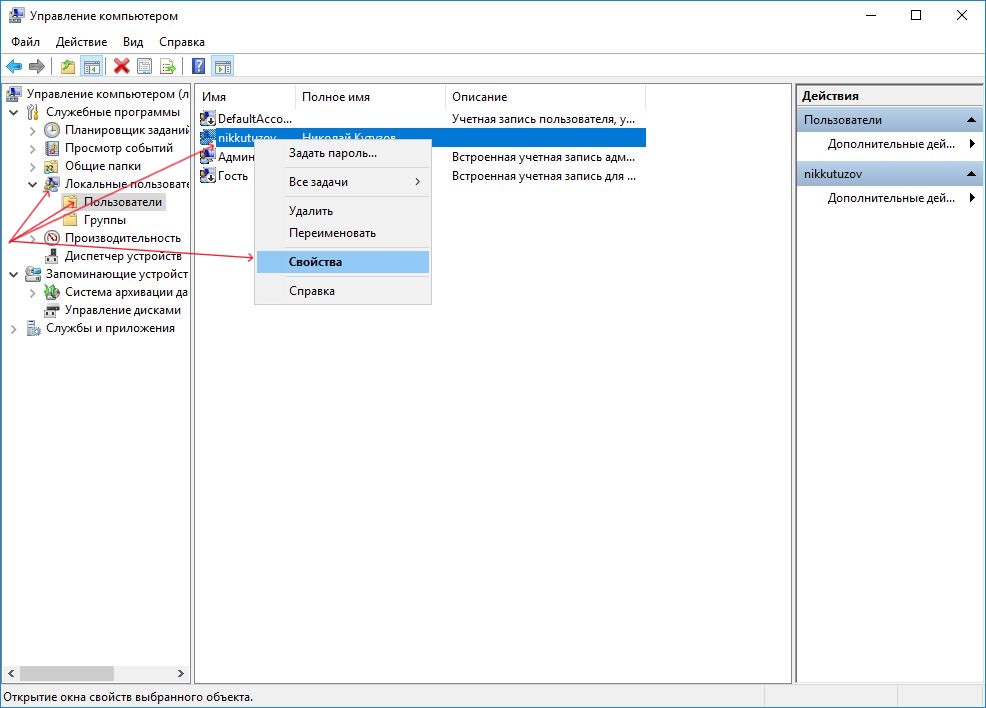Screen dimensions: 986x708
Task: Click the red X Delete toolbar icon
Action: tap(121, 66)
